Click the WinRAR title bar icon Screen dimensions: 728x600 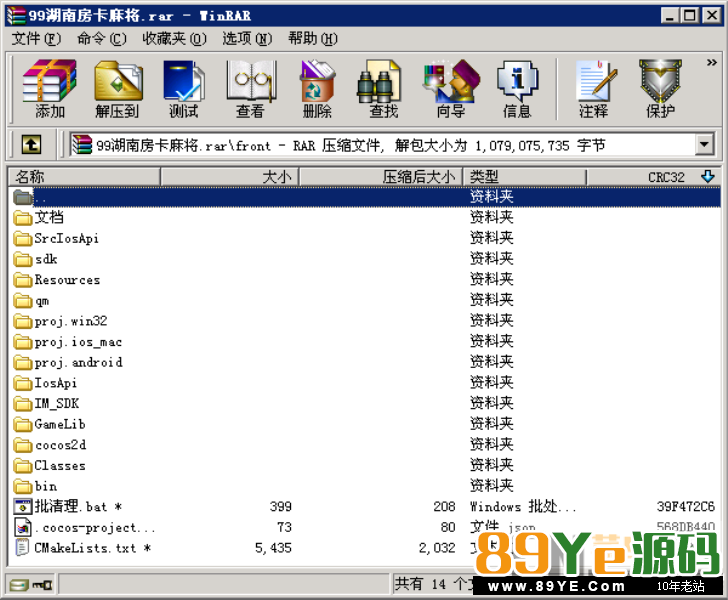click(x=16, y=15)
